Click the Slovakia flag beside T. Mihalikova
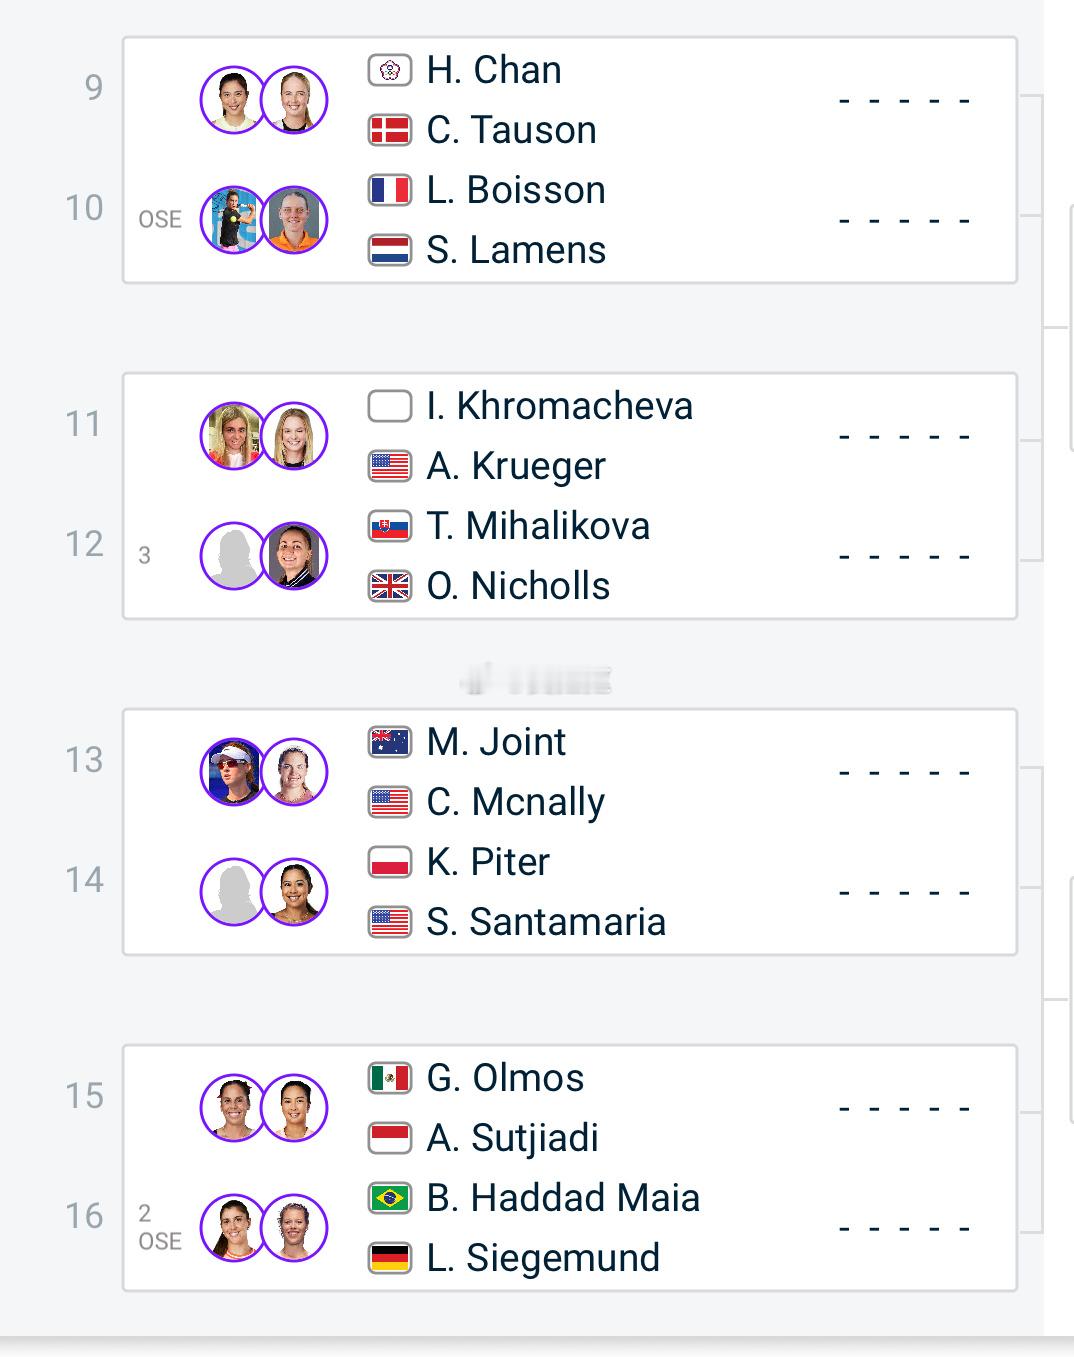 [390, 526]
